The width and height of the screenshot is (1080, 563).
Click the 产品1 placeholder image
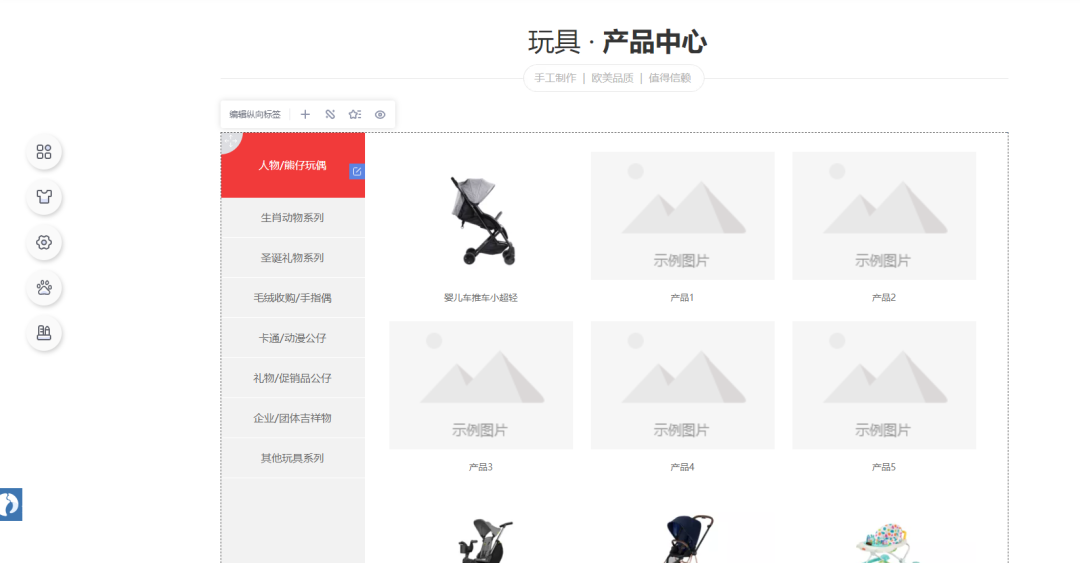pos(683,216)
